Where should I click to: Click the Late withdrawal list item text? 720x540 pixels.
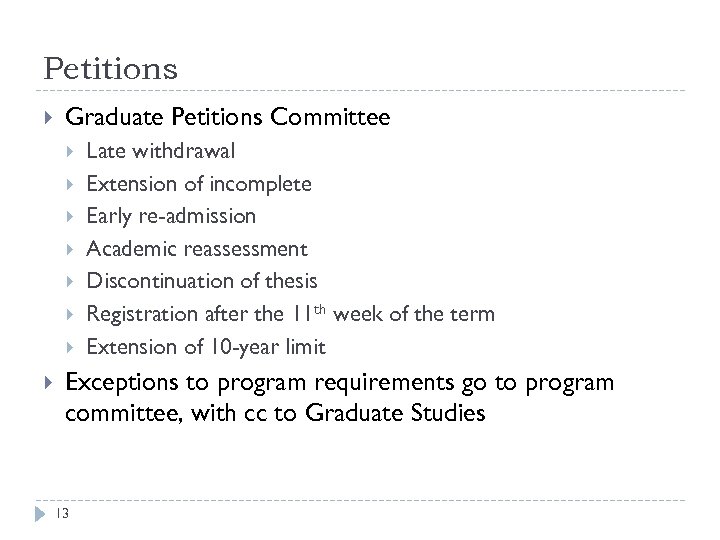[x=161, y=152]
